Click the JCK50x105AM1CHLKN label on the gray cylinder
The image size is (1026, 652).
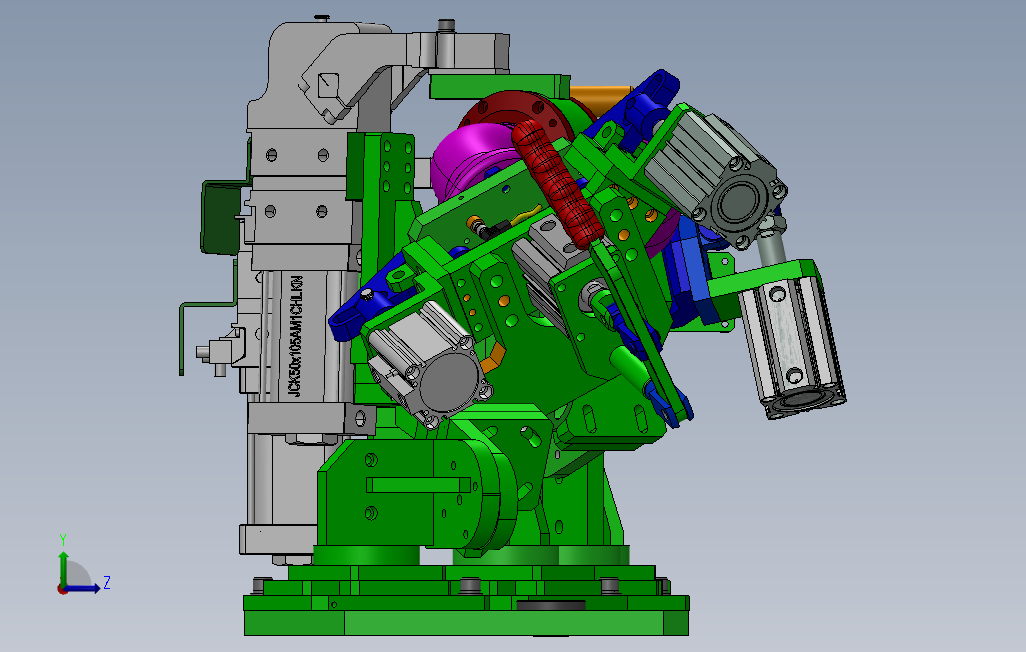(296, 336)
